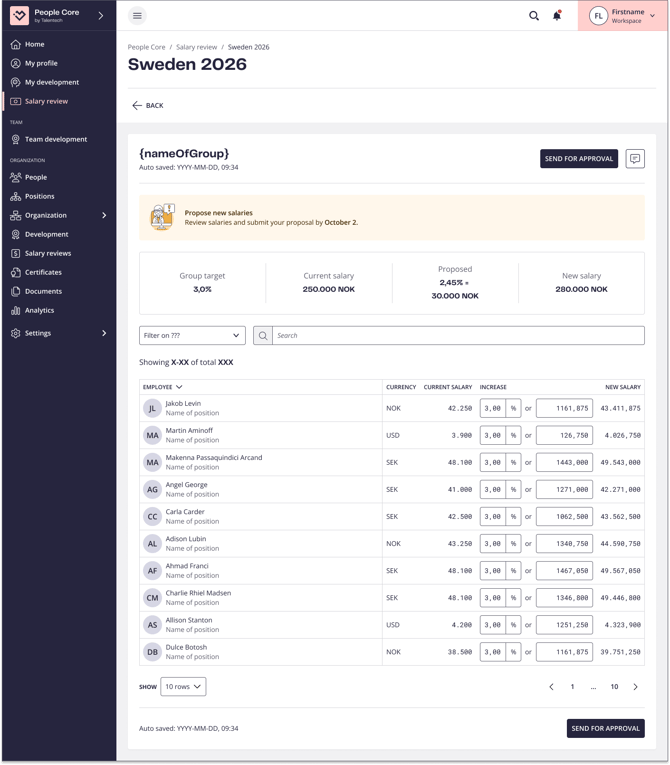Click top SEND FOR APPROVAL button
The width and height of the screenshot is (670, 765).
point(579,159)
